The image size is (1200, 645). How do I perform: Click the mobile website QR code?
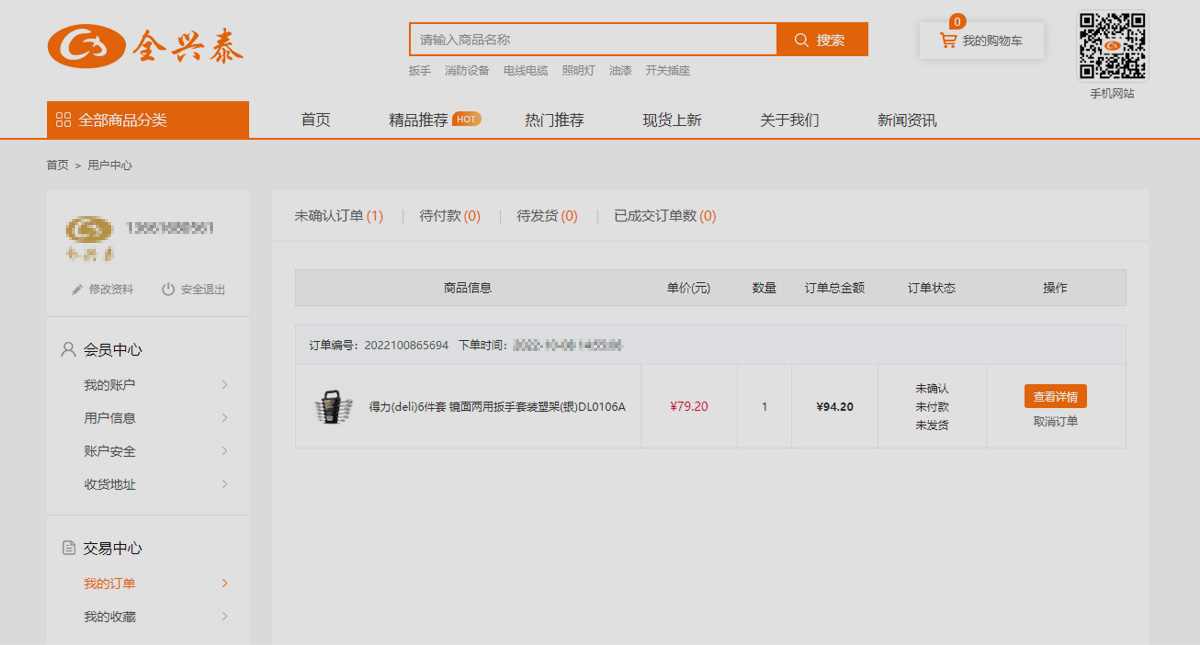tap(1112, 46)
